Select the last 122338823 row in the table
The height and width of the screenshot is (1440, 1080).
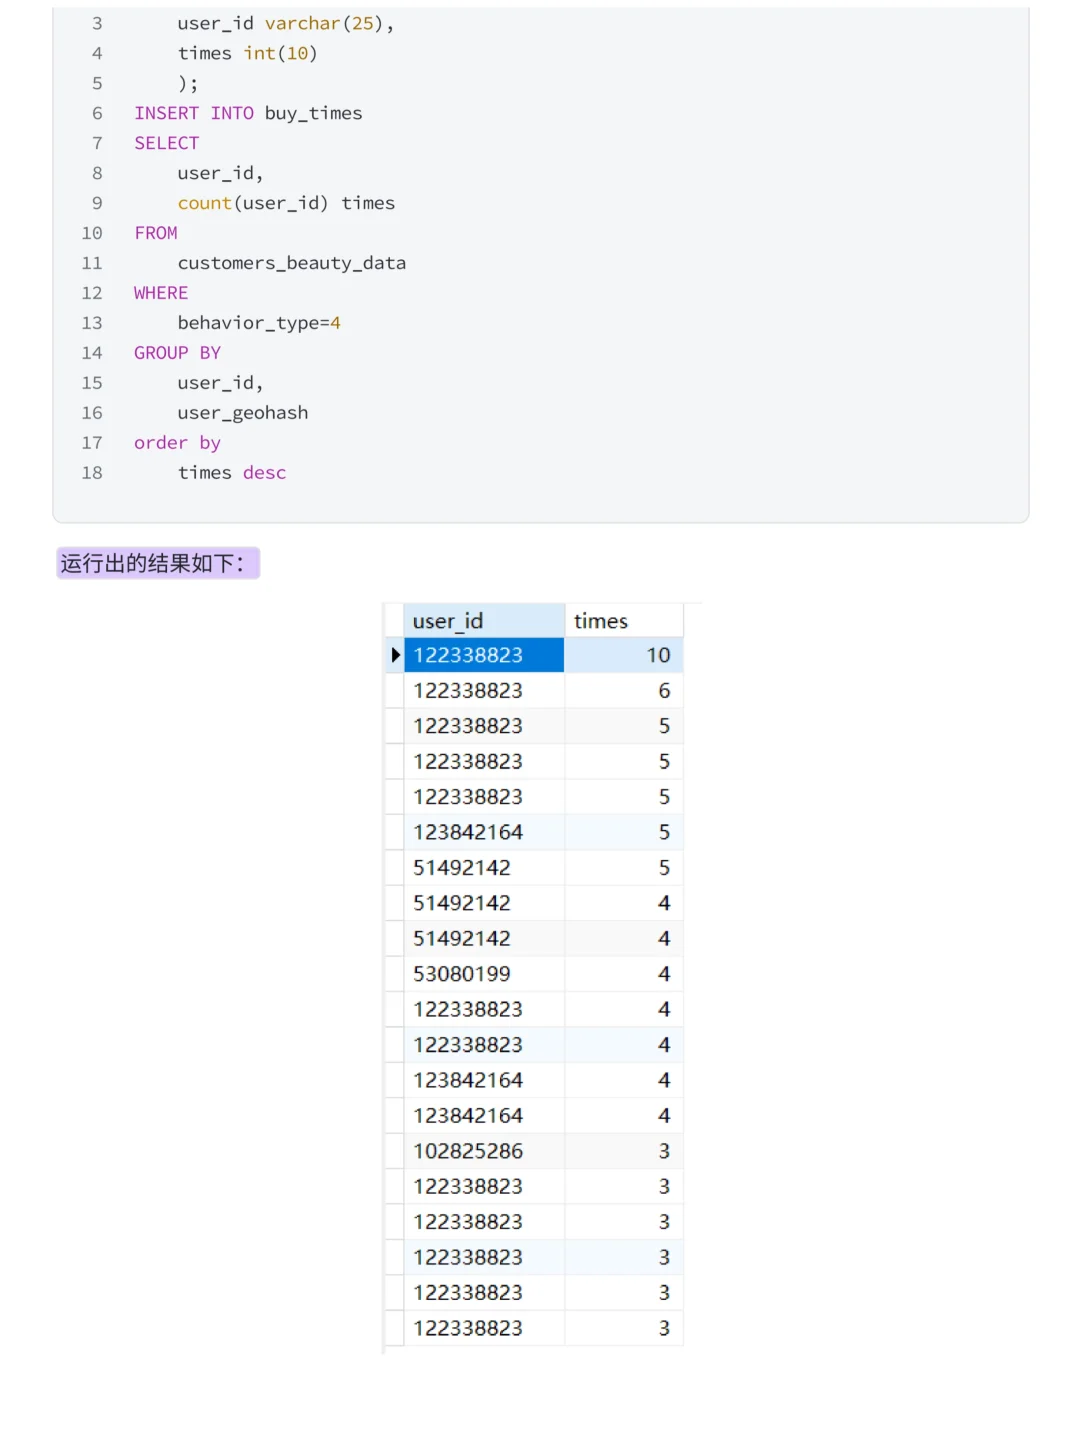[534, 1328]
